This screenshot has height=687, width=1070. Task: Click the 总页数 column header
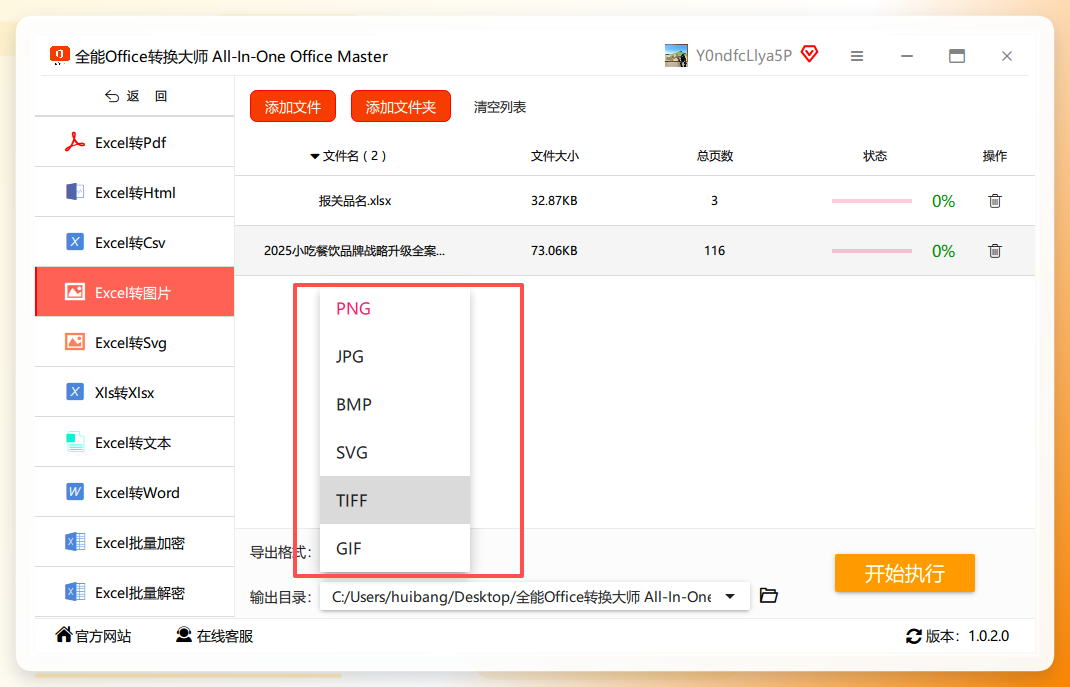pyautogui.click(x=714, y=156)
